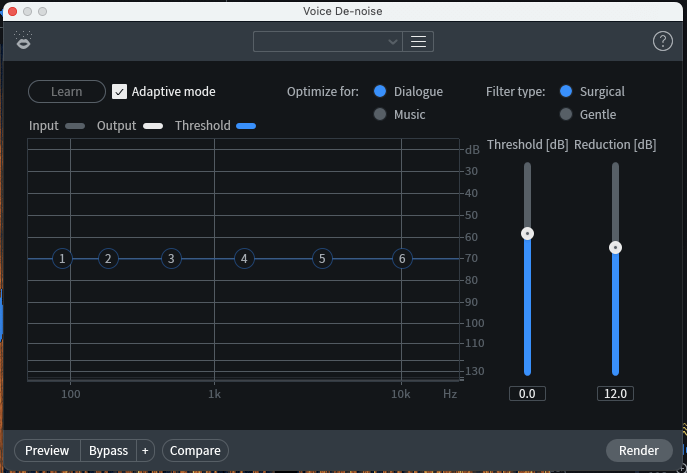
Task: Select the Gentle filter type
Action: (566, 115)
